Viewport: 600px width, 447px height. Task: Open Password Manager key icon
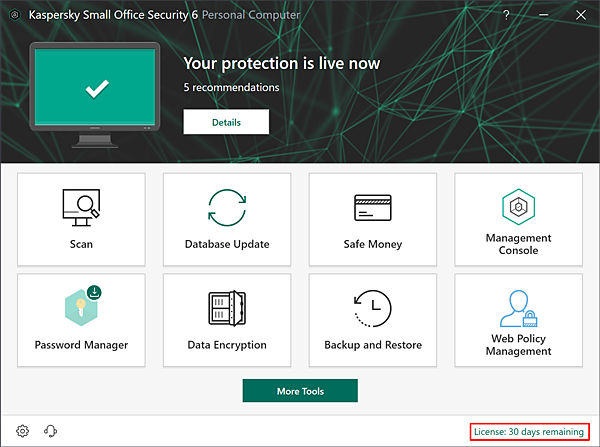[81, 307]
